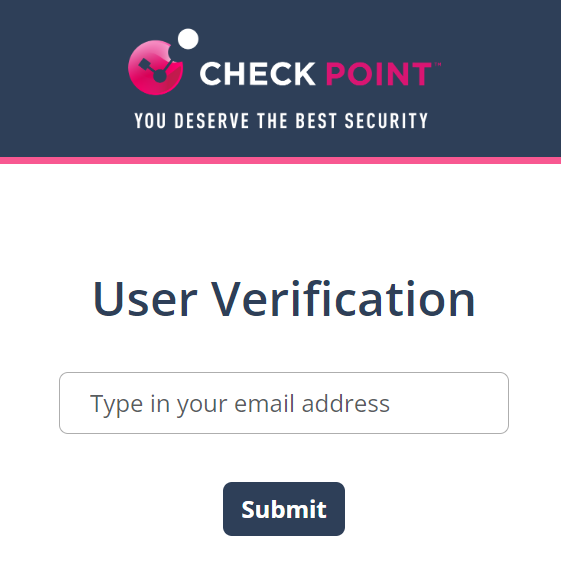Click the User Verification heading
The height and width of the screenshot is (565, 561).
(284, 299)
